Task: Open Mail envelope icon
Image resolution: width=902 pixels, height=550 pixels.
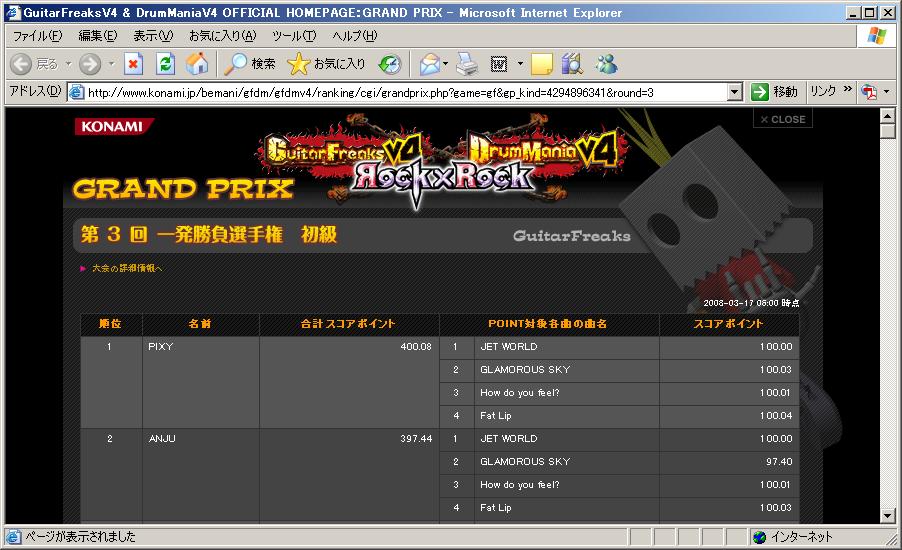Action: (430, 64)
